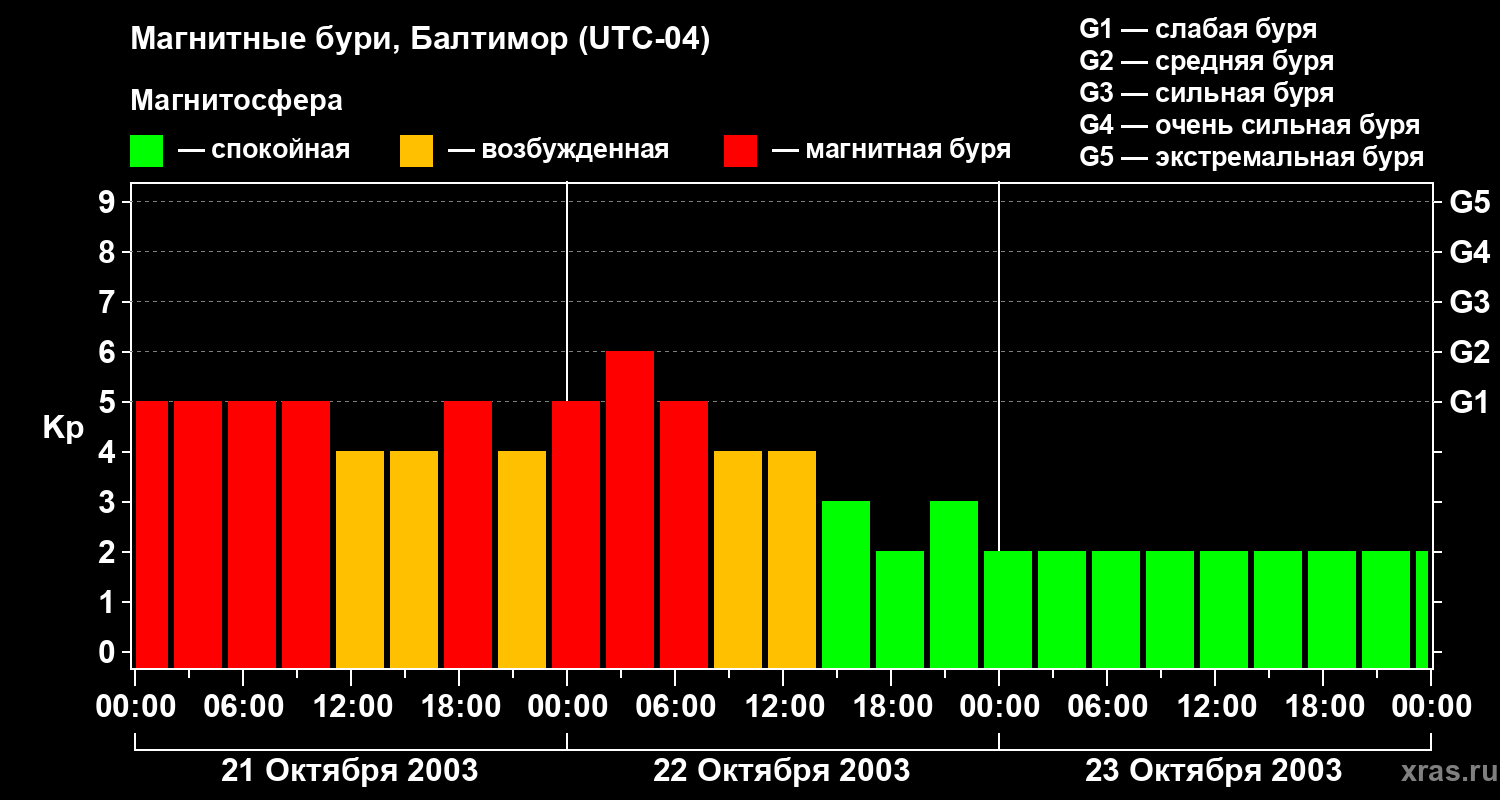Click the first red bar on 21 October
Image resolution: width=1500 pixels, height=800 pixels.
point(152,535)
